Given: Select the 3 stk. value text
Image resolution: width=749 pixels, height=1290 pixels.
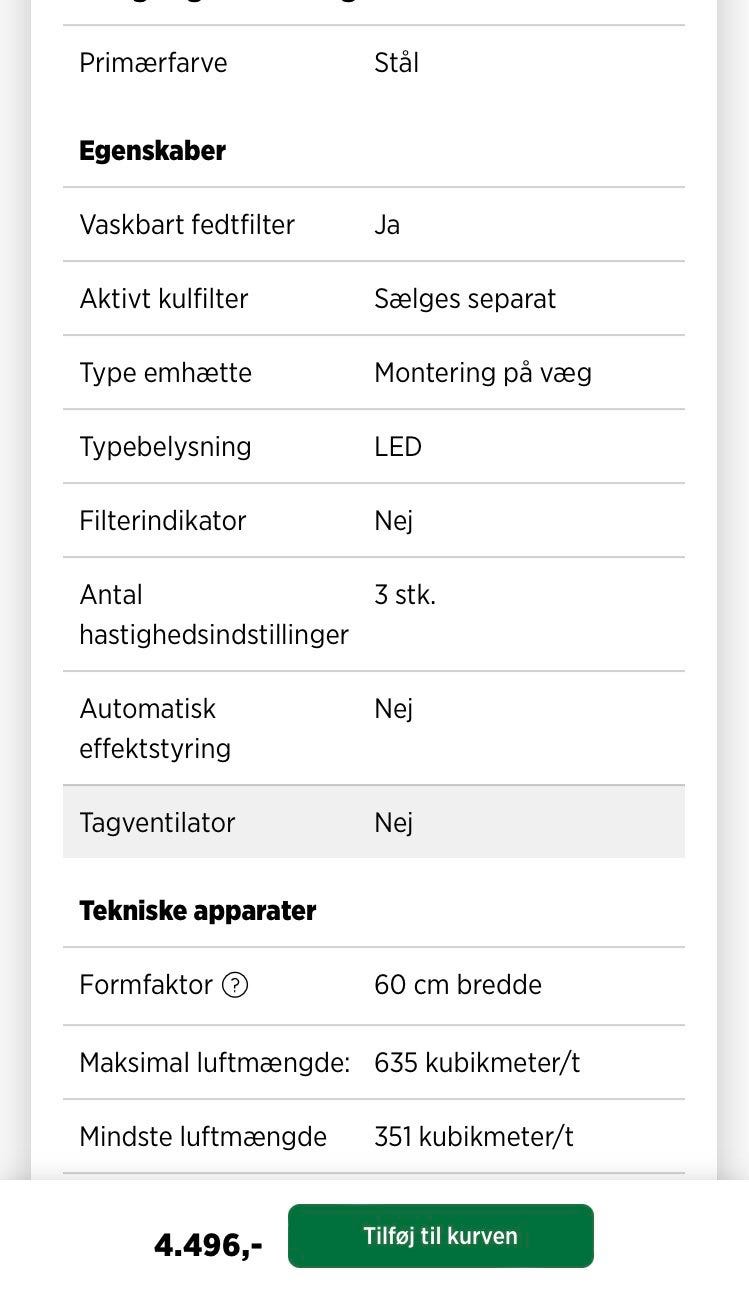Looking at the screenshot, I should [404, 595].
